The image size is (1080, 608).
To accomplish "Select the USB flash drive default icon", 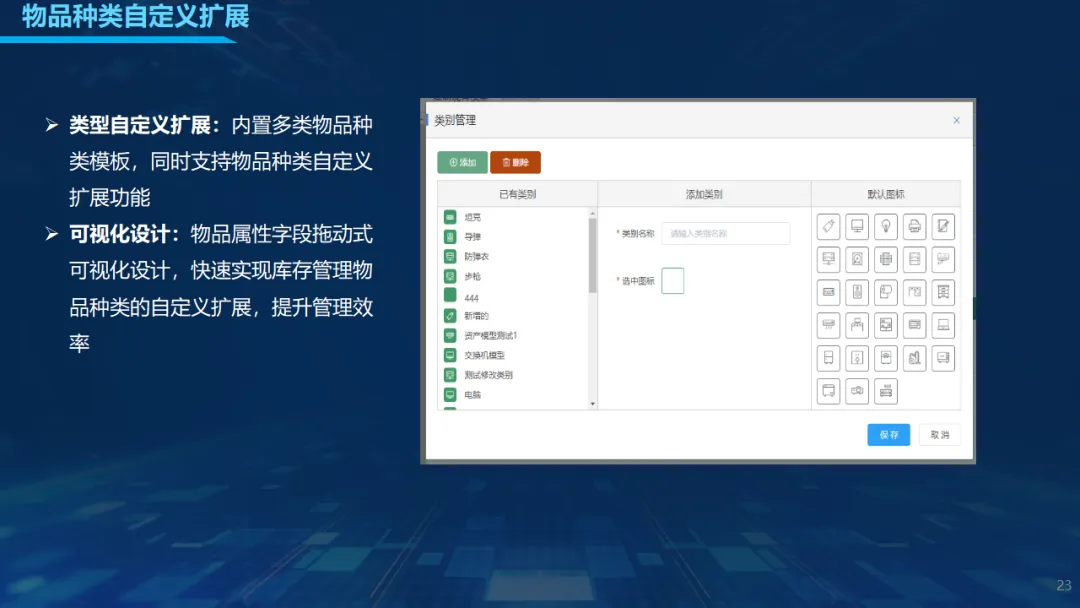I will click(829, 227).
